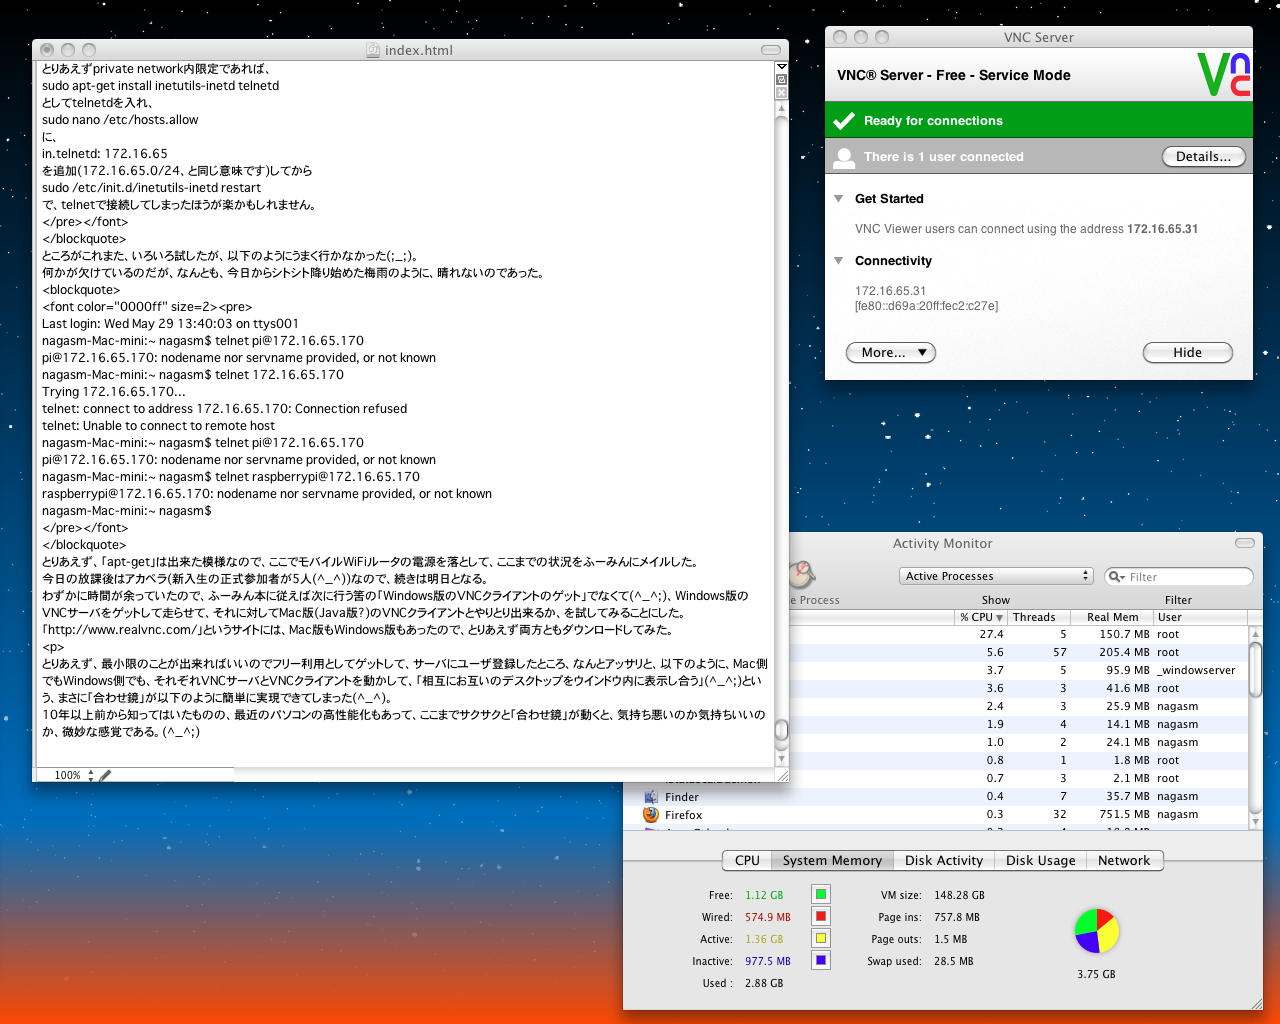Collapse the Connectivity section
Viewport: 1280px width, 1024px height.
[839, 261]
